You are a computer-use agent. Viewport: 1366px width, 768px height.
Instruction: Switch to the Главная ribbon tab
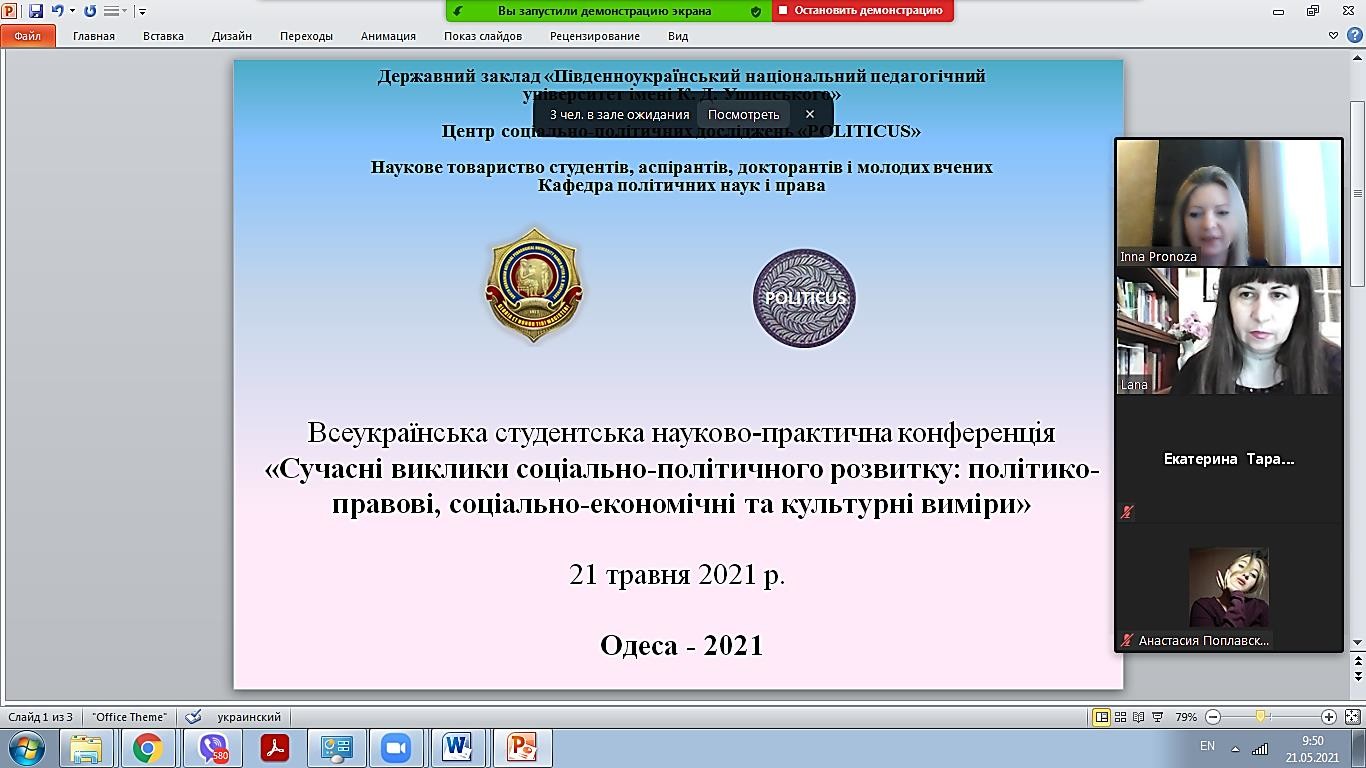(94, 36)
